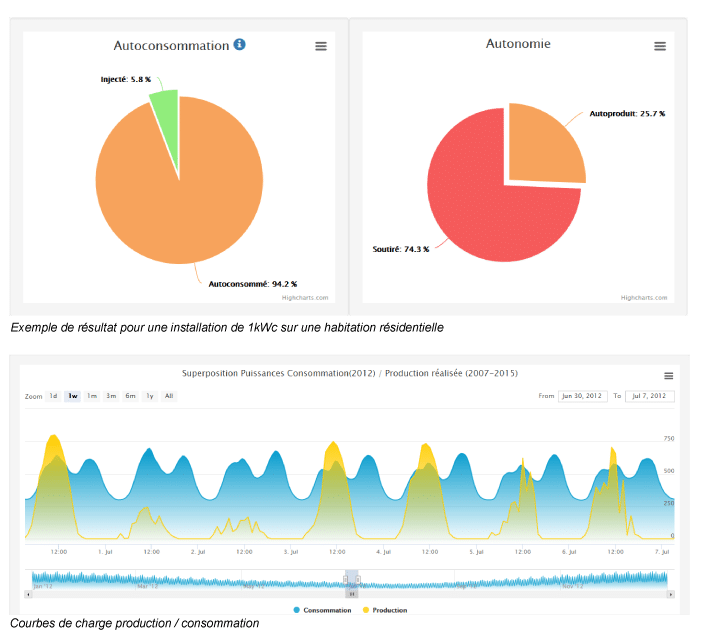The image size is (705, 639).
Task: Toggle the Consommation series in legend
Action: pyautogui.click(x=323, y=610)
